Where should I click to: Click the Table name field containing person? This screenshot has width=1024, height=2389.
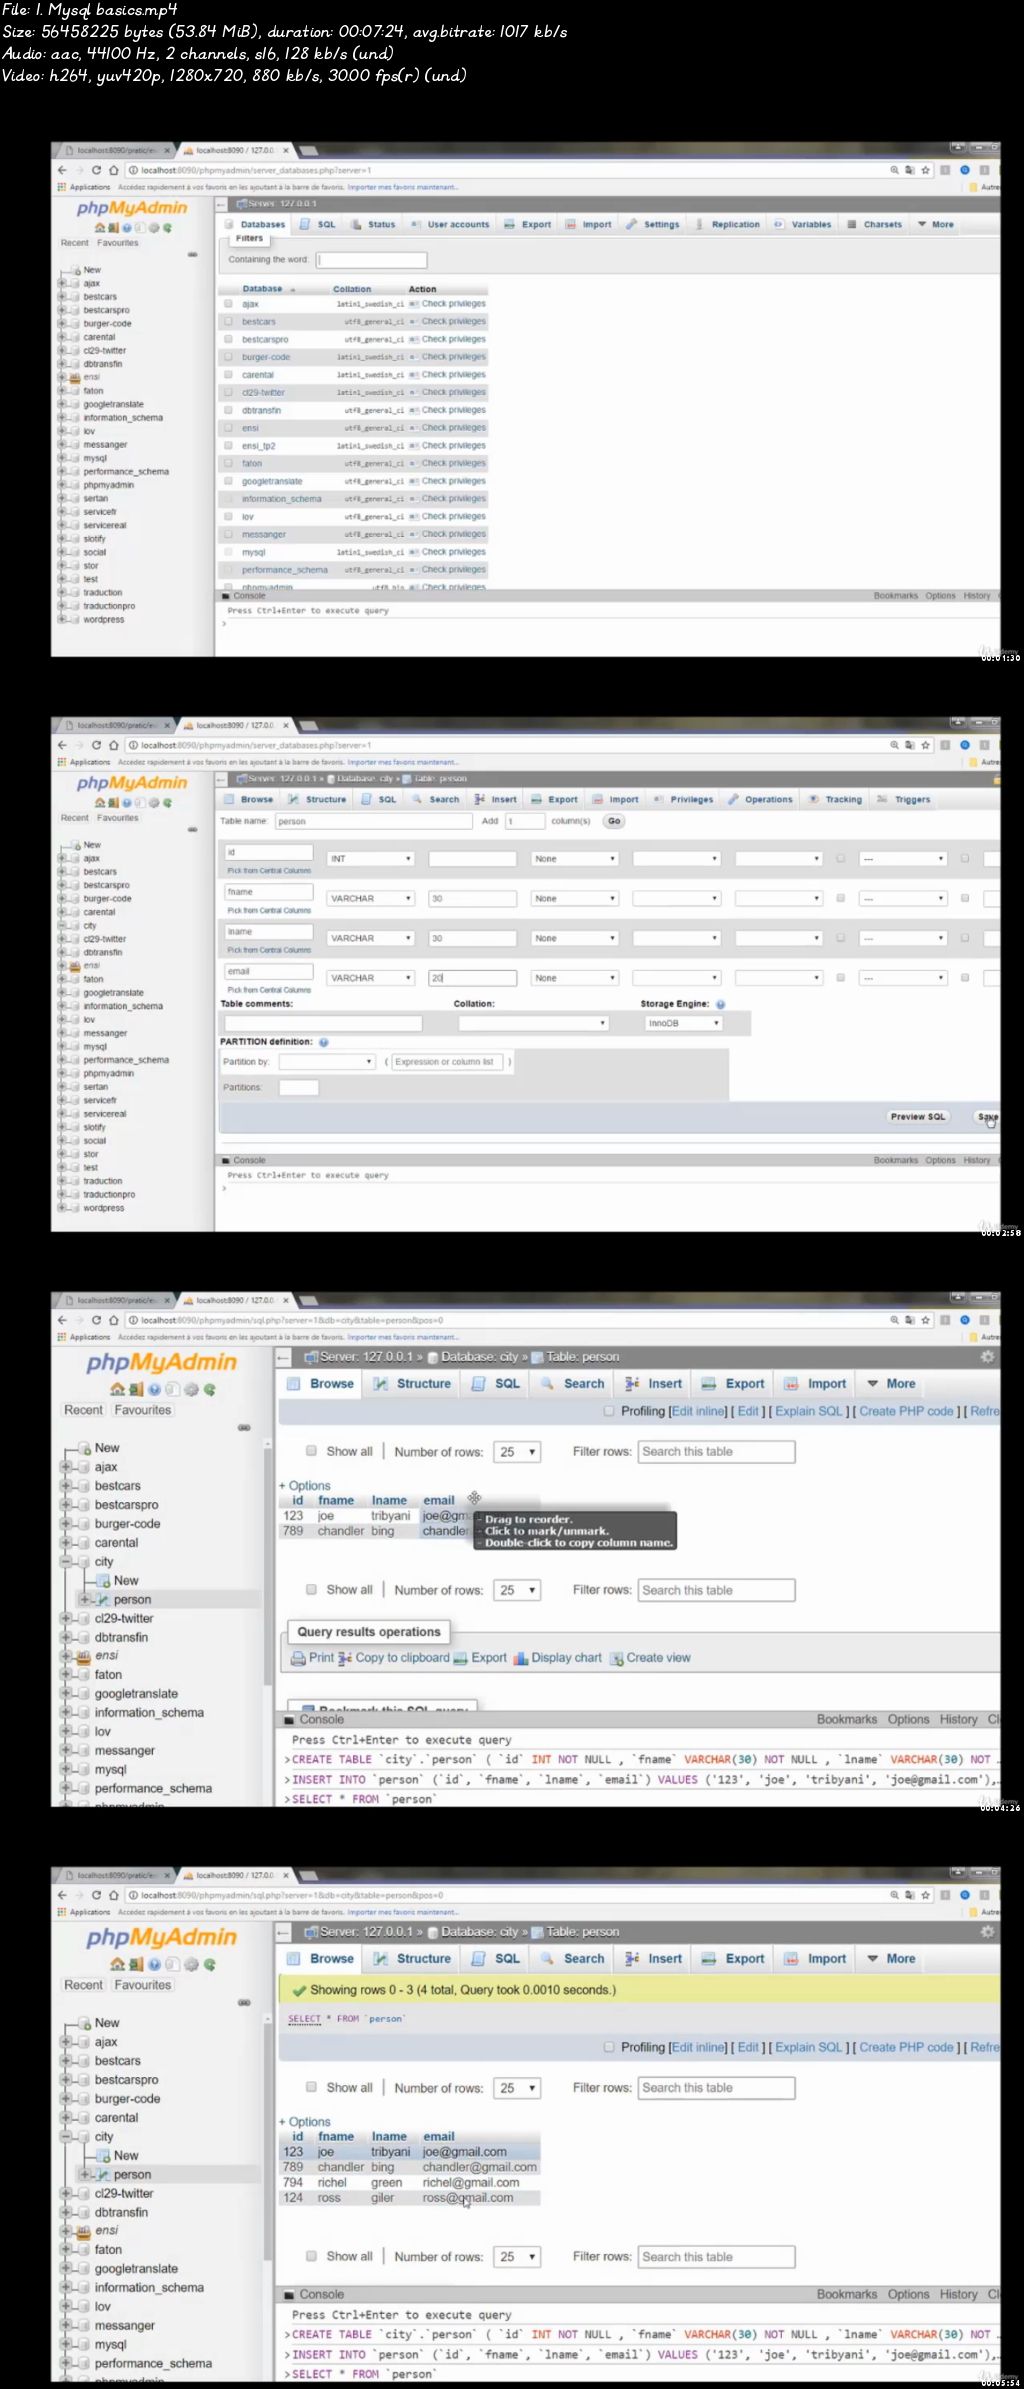tap(373, 821)
